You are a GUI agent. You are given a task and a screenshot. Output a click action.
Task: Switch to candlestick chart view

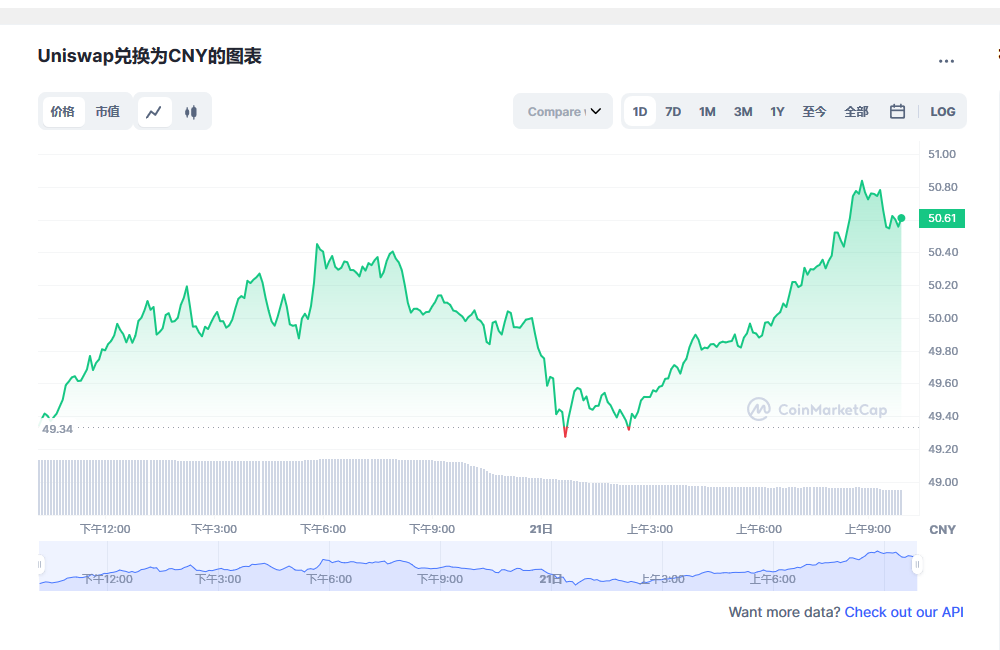tap(191, 112)
